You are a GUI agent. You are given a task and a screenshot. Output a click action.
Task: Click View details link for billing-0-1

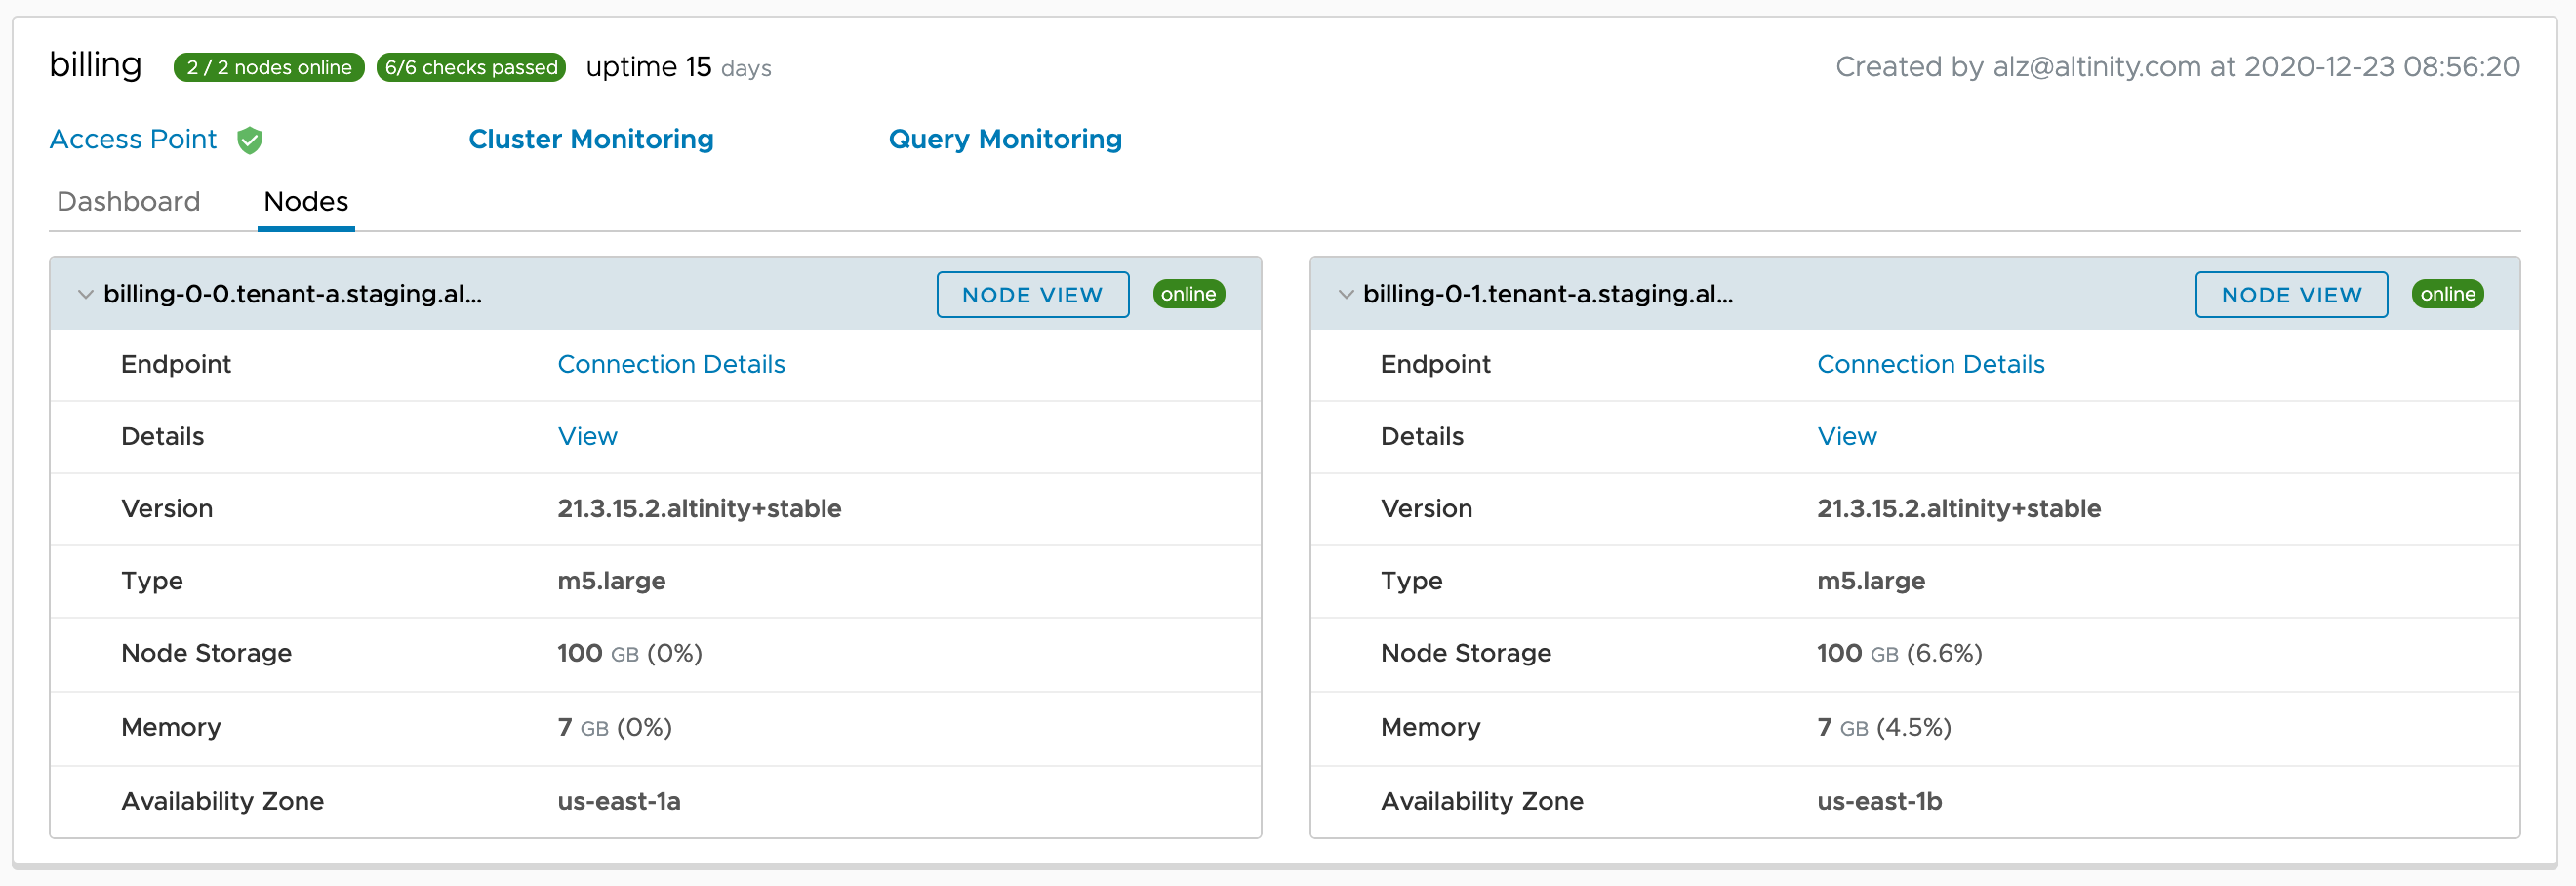pos(1847,436)
